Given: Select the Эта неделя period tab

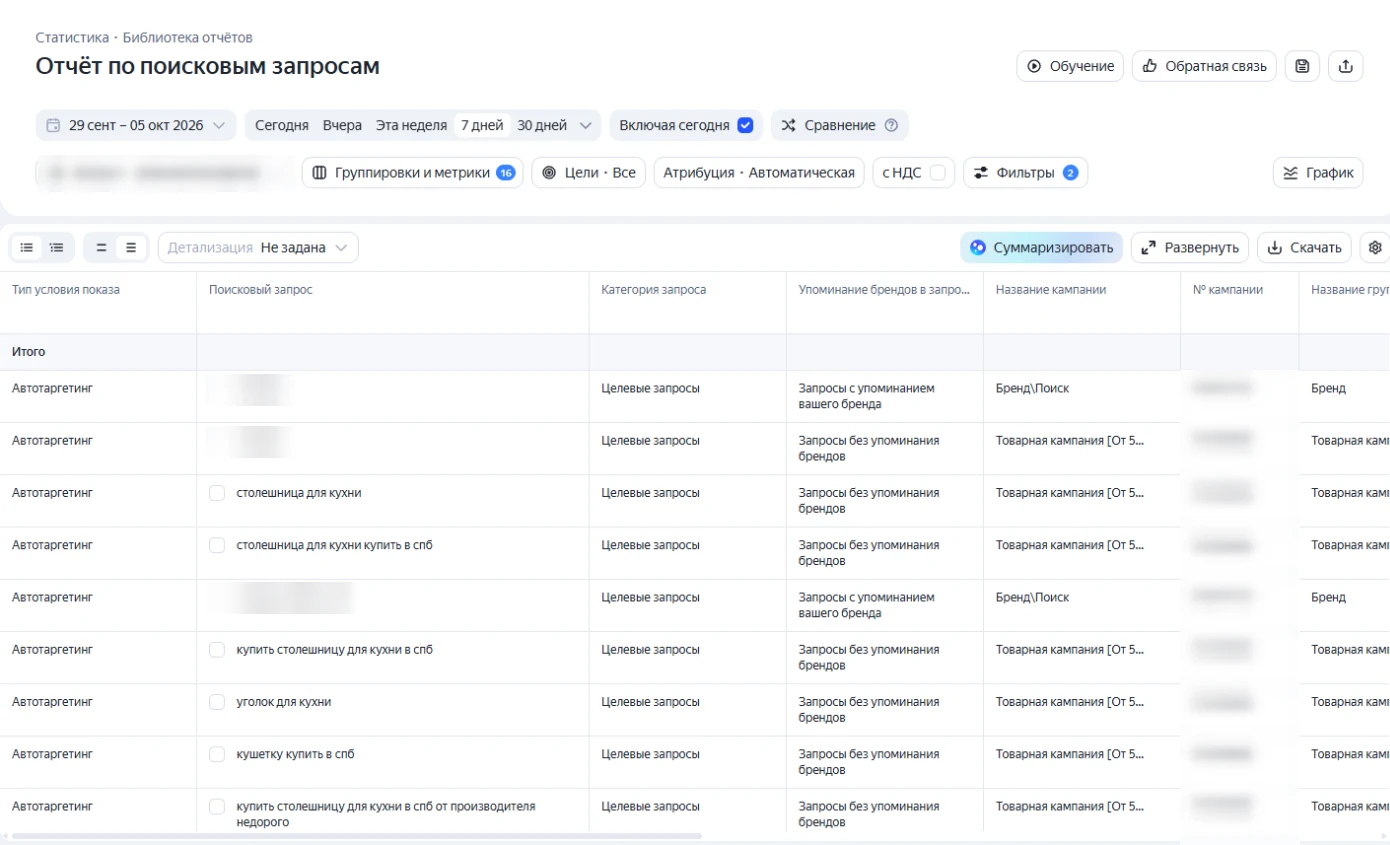Looking at the screenshot, I should (411, 126).
